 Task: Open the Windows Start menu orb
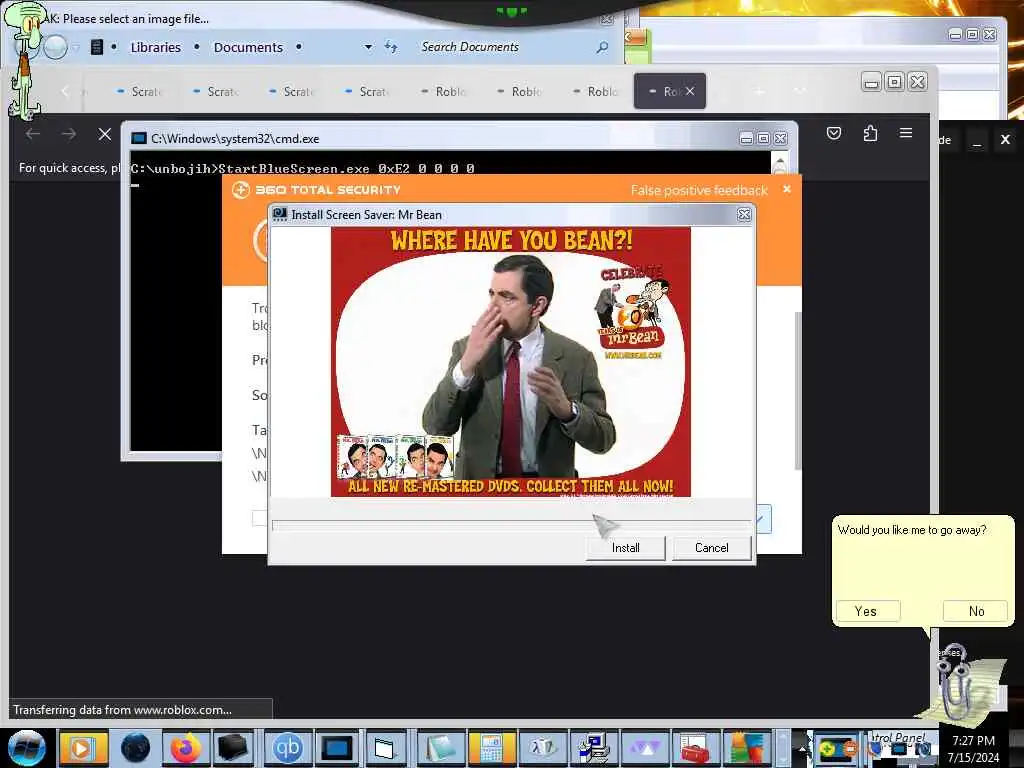pos(26,748)
